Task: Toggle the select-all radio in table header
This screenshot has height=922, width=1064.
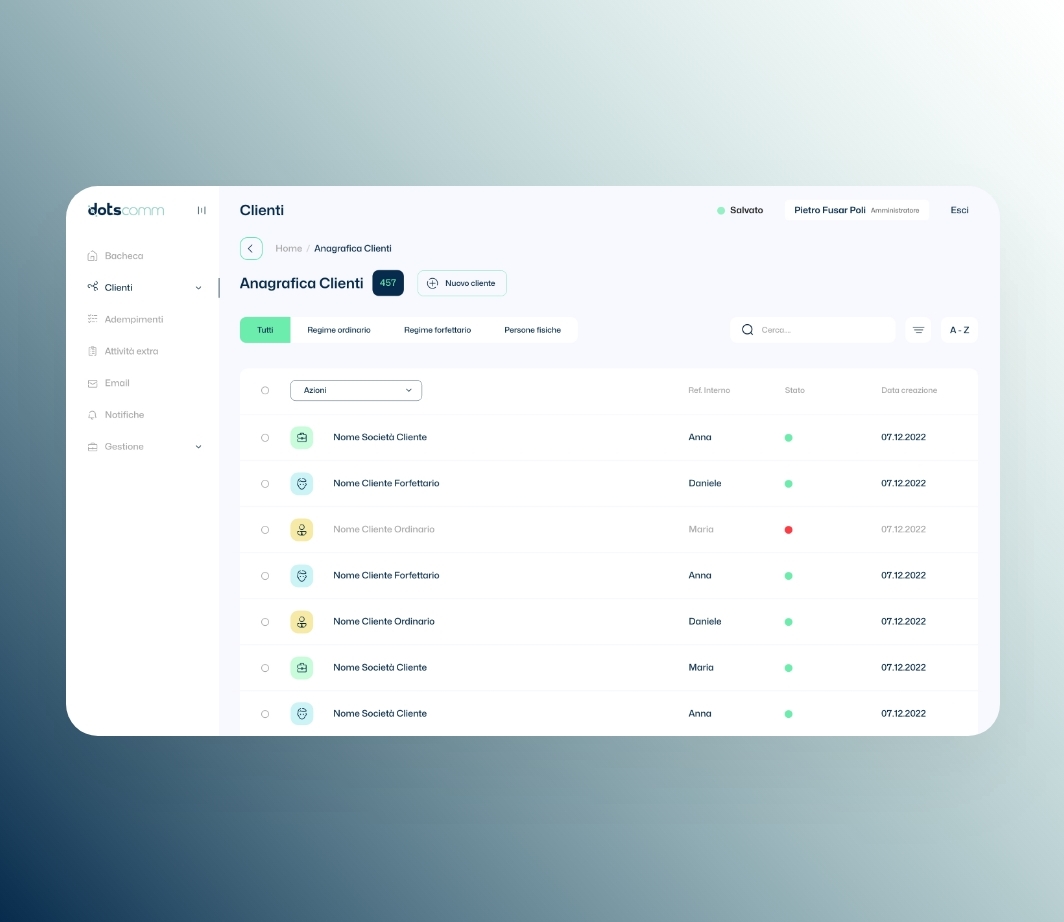Action: (x=265, y=391)
